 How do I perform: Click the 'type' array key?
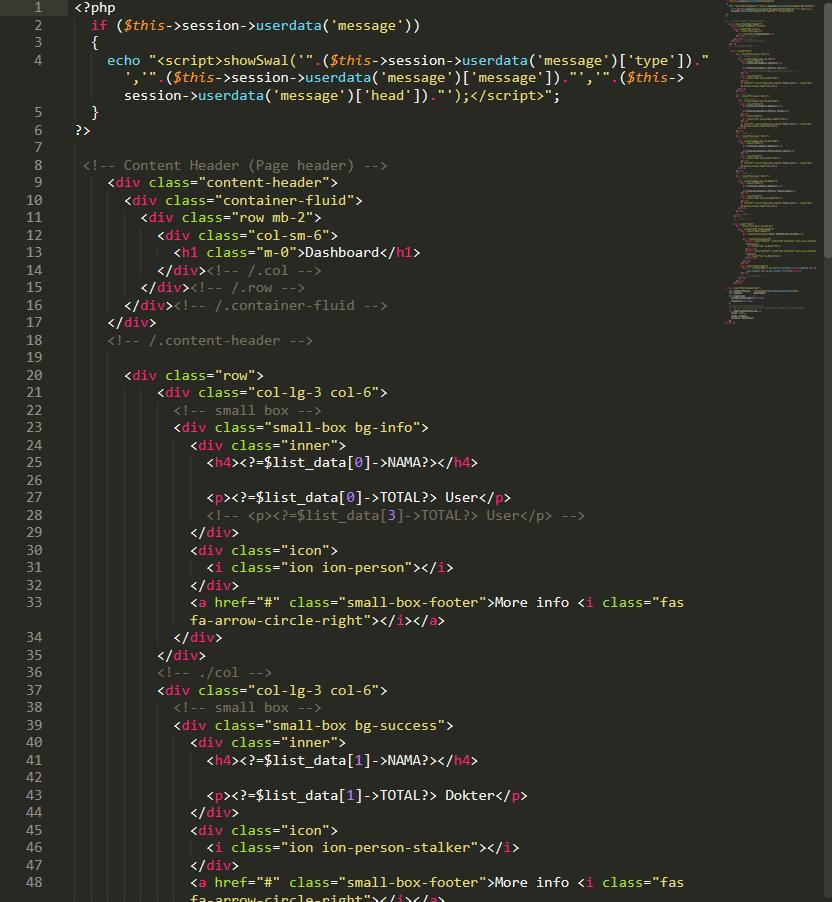pyautogui.click(x=651, y=60)
